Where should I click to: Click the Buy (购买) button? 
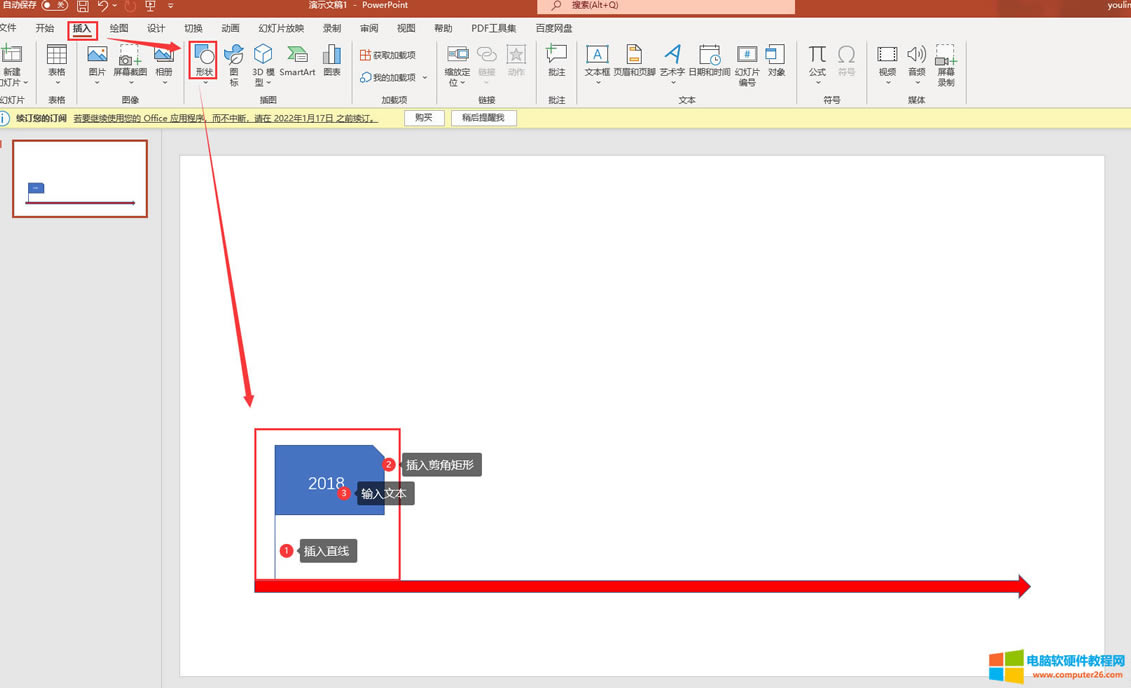424,118
